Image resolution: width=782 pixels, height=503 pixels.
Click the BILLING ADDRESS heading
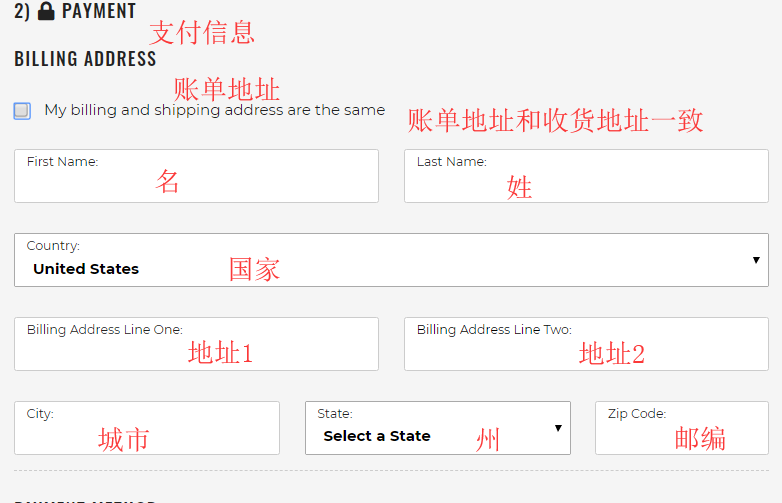point(85,59)
